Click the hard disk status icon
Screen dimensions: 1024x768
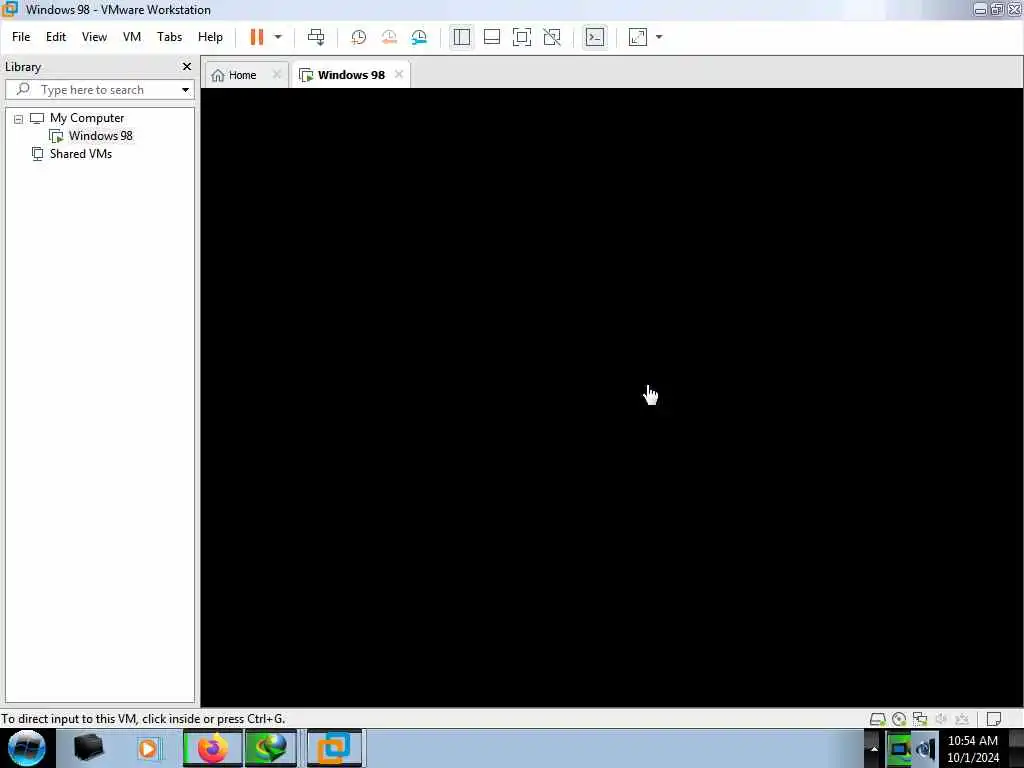[x=878, y=719]
